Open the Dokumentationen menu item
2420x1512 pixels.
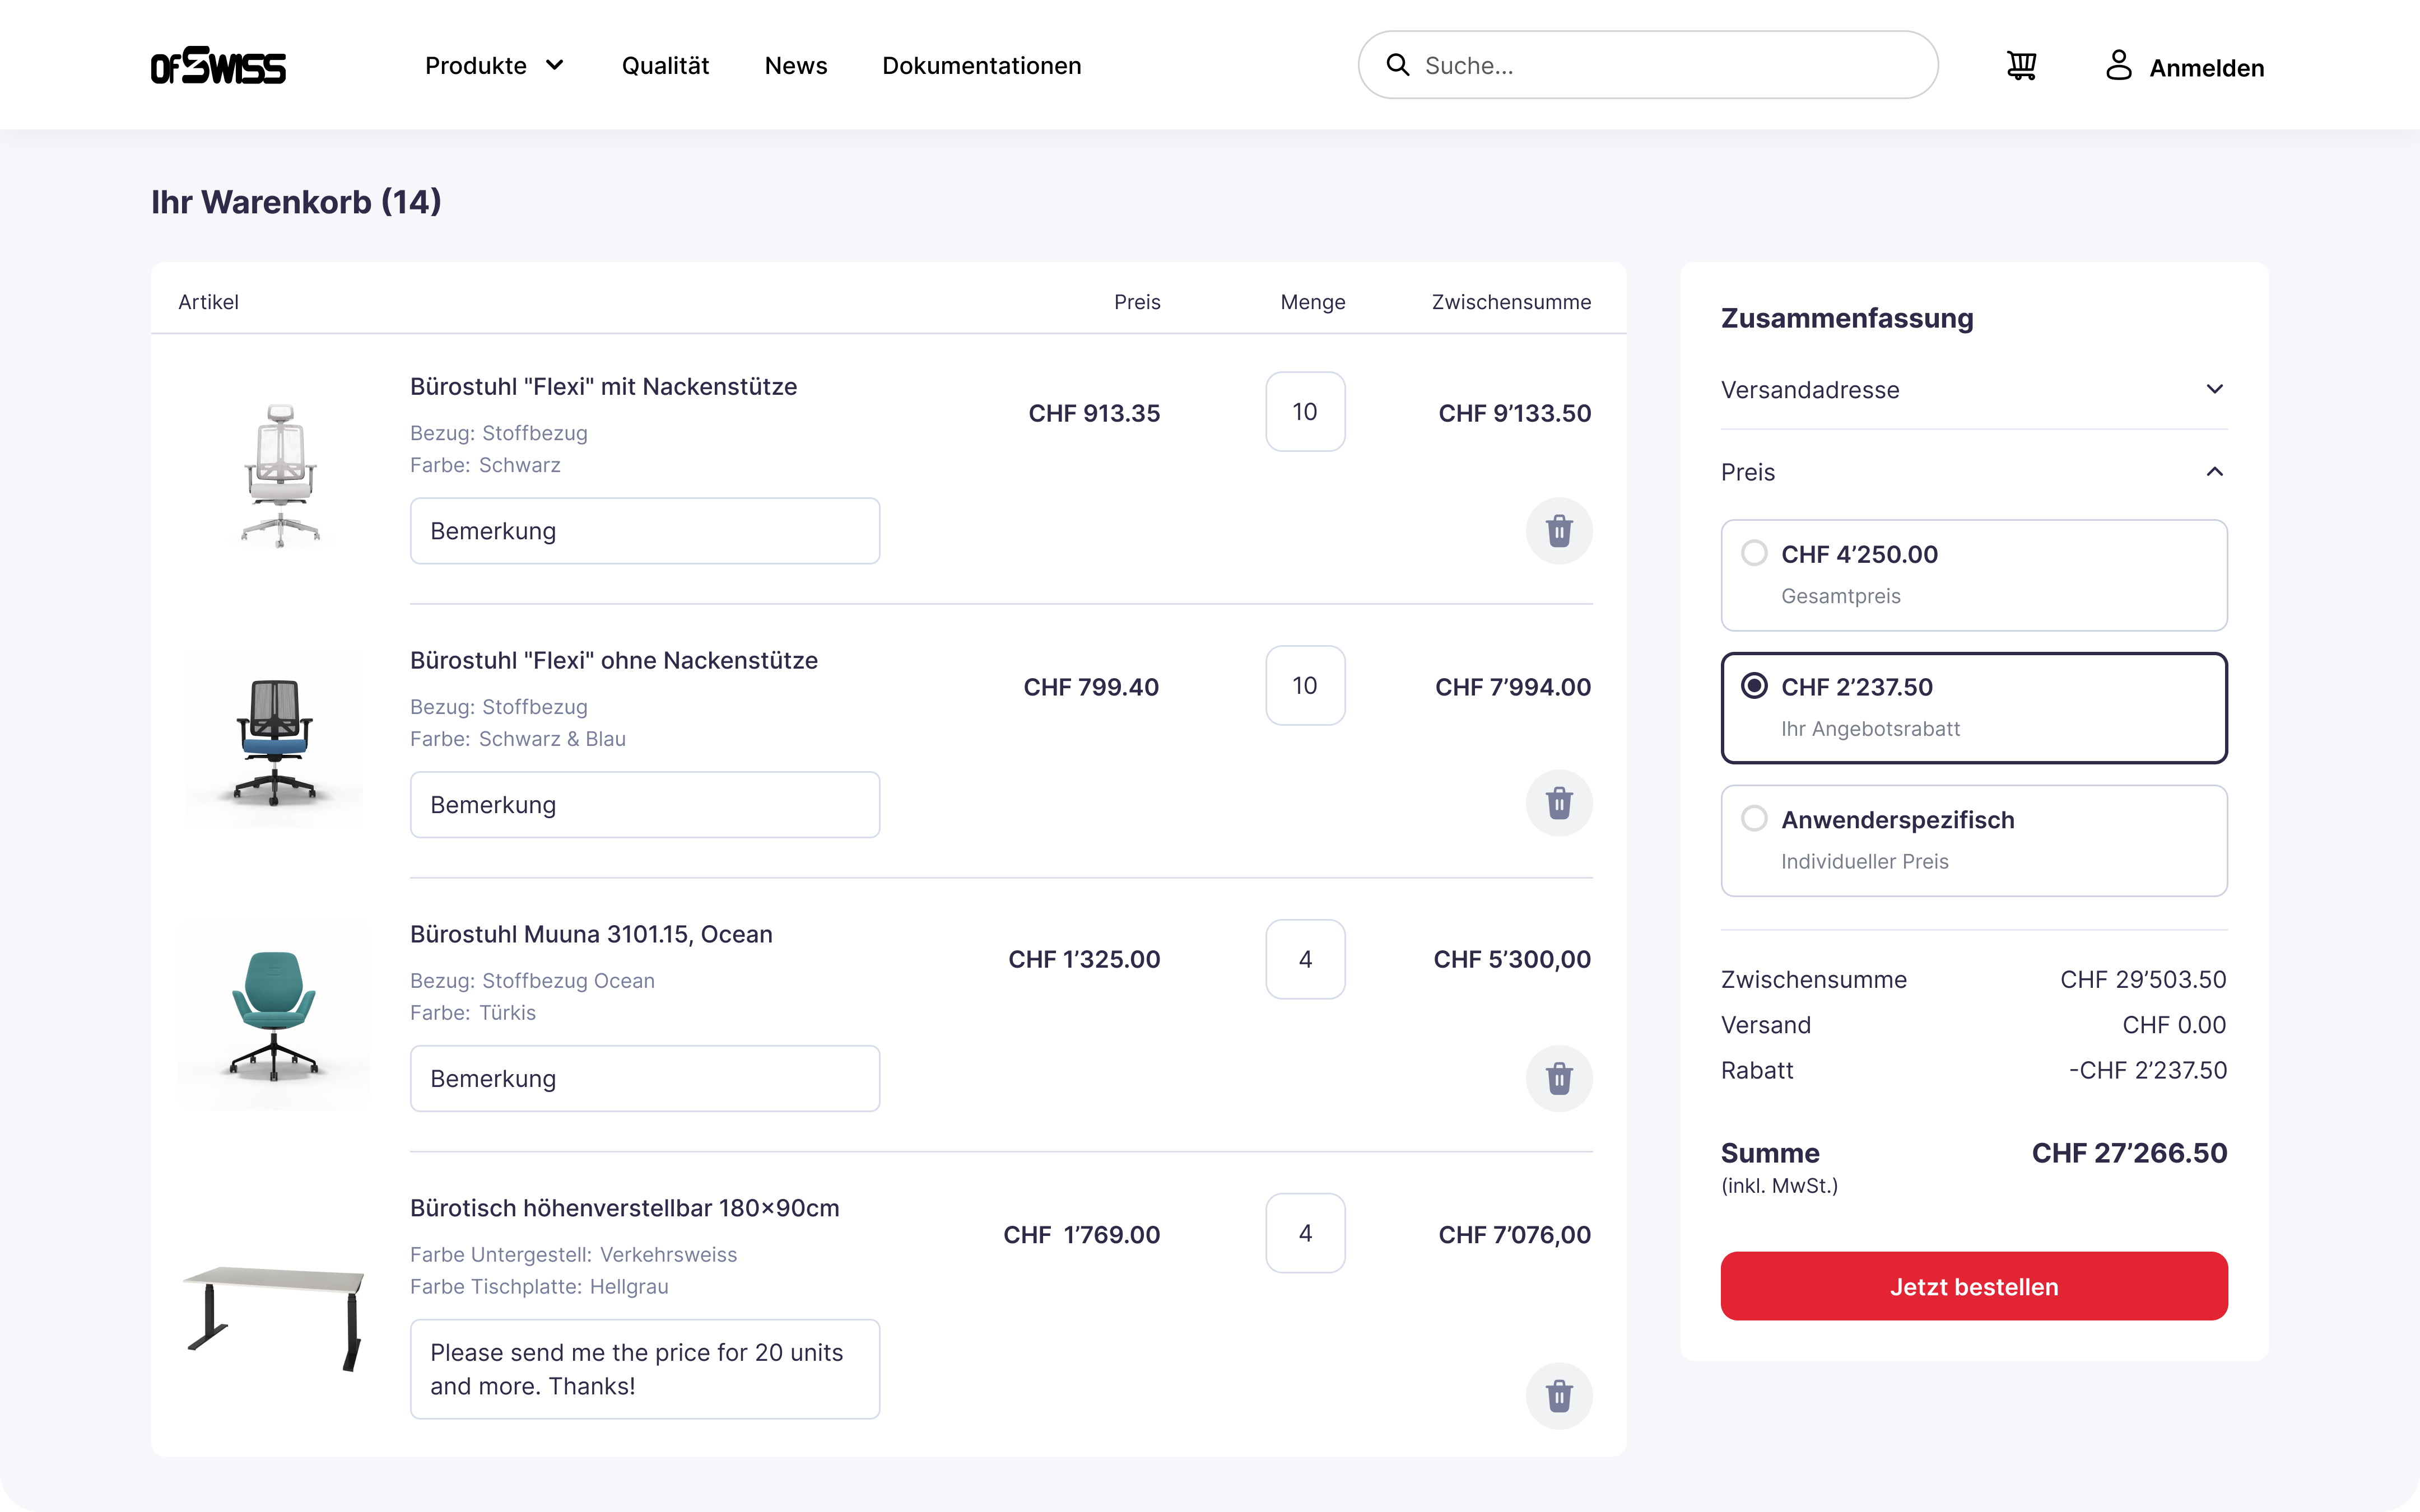(981, 66)
